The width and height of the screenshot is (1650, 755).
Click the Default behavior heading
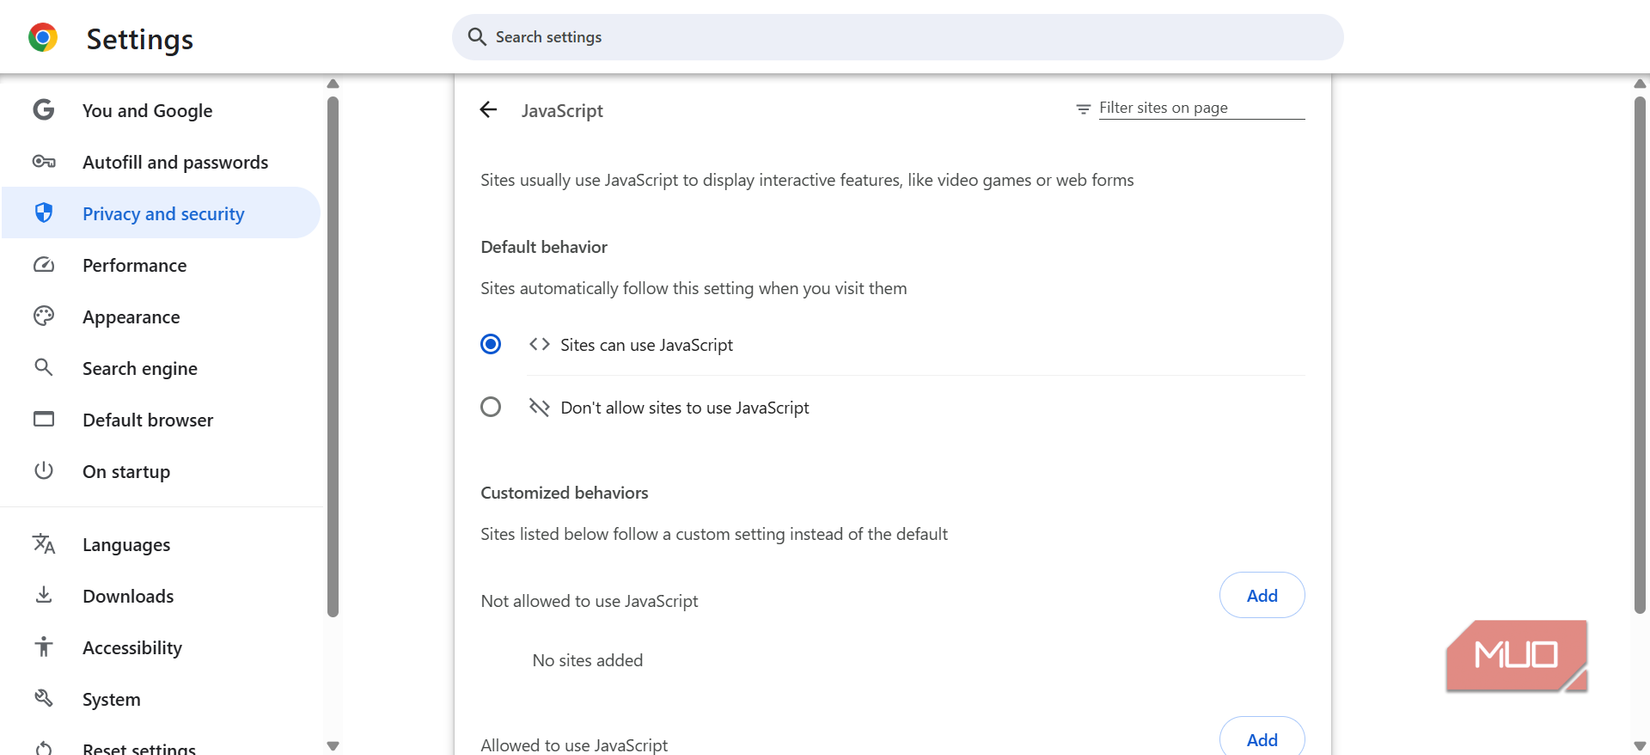tap(544, 247)
